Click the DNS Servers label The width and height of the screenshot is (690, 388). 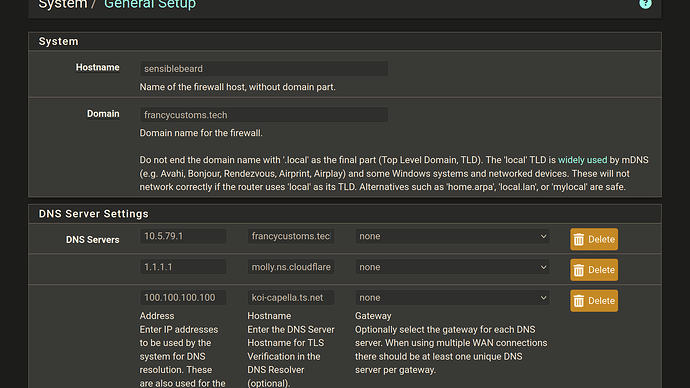pos(92,240)
